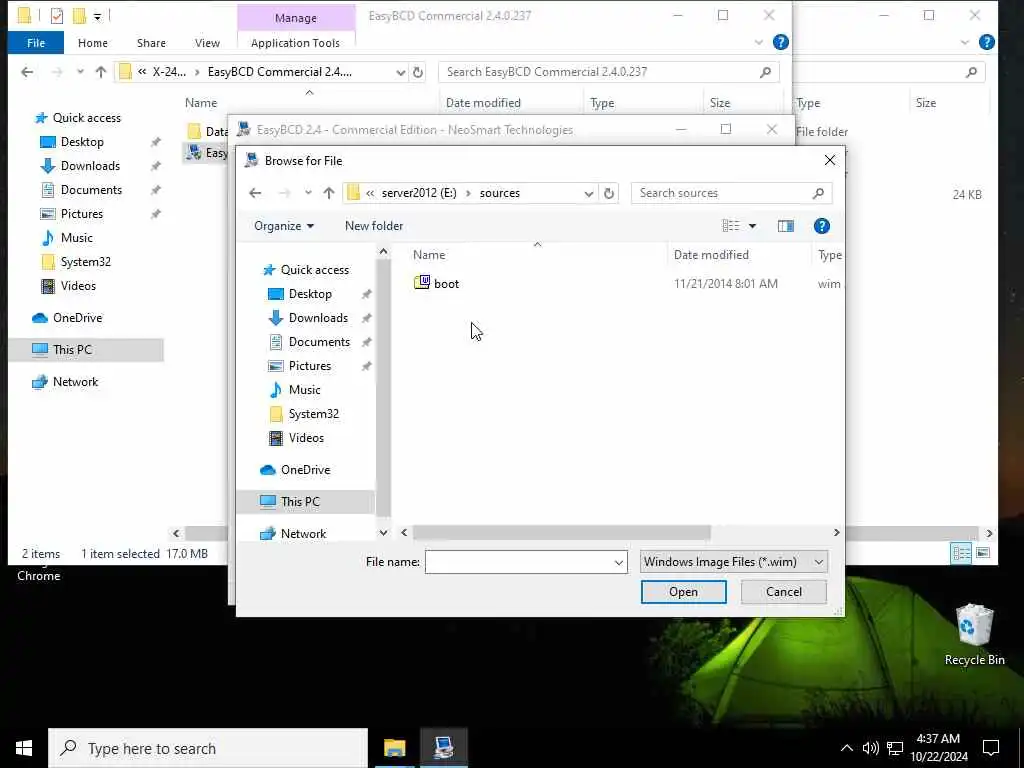Show the preview pane in Browse dialog
The image size is (1024, 768).
pos(786,226)
